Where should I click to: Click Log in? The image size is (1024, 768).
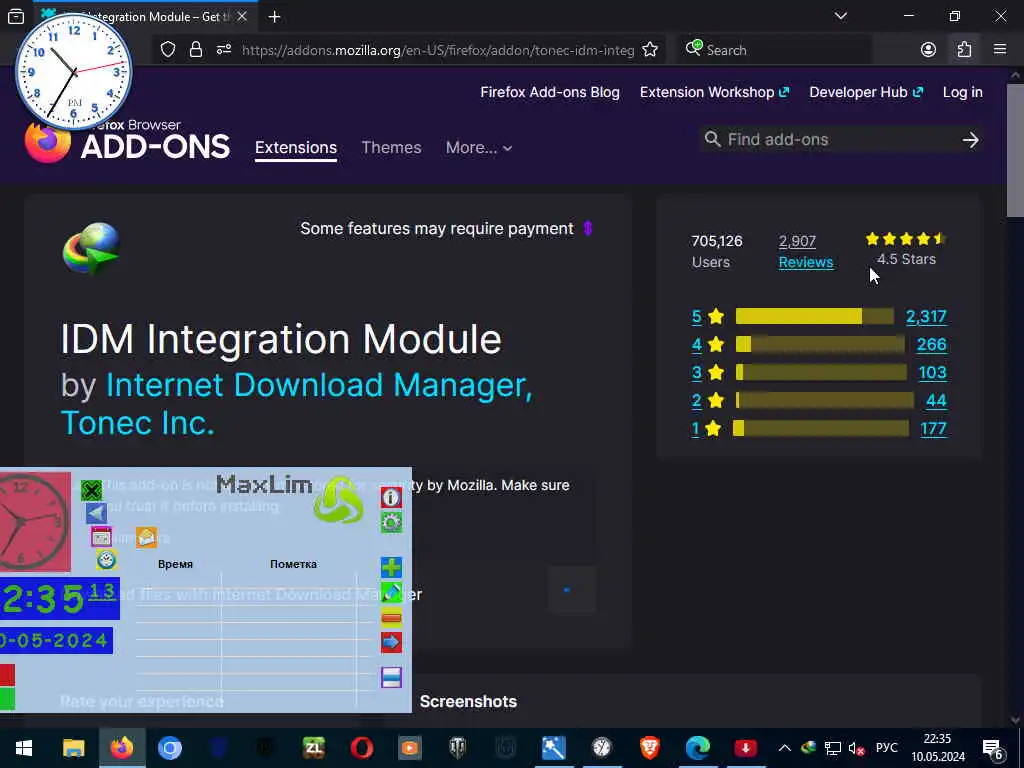coord(963,92)
